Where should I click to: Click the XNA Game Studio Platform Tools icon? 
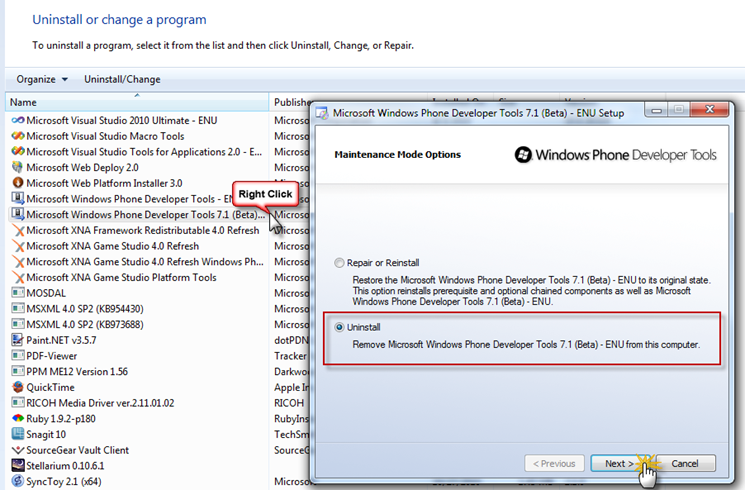(18, 278)
